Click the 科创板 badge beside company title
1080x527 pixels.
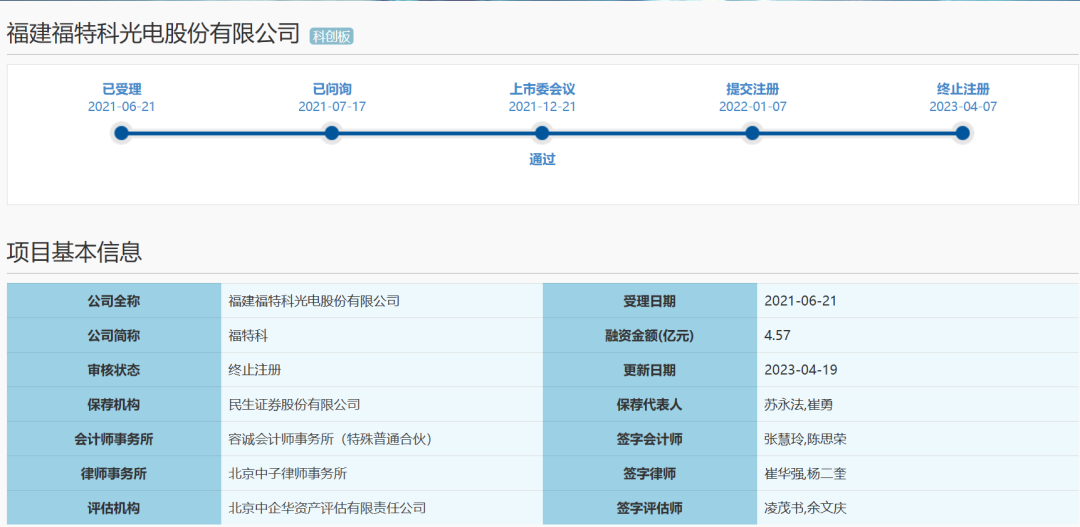(331, 36)
